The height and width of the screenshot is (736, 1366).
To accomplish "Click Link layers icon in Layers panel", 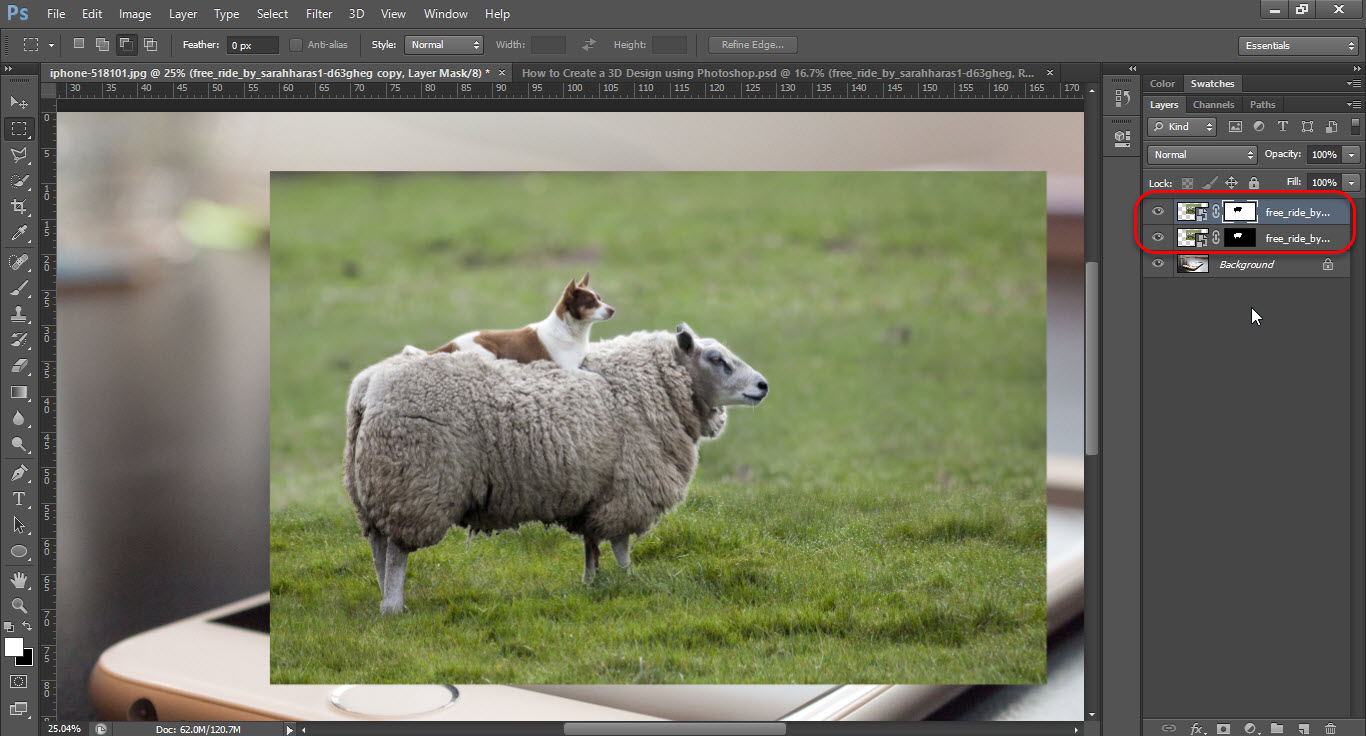I will point(1169,728).
